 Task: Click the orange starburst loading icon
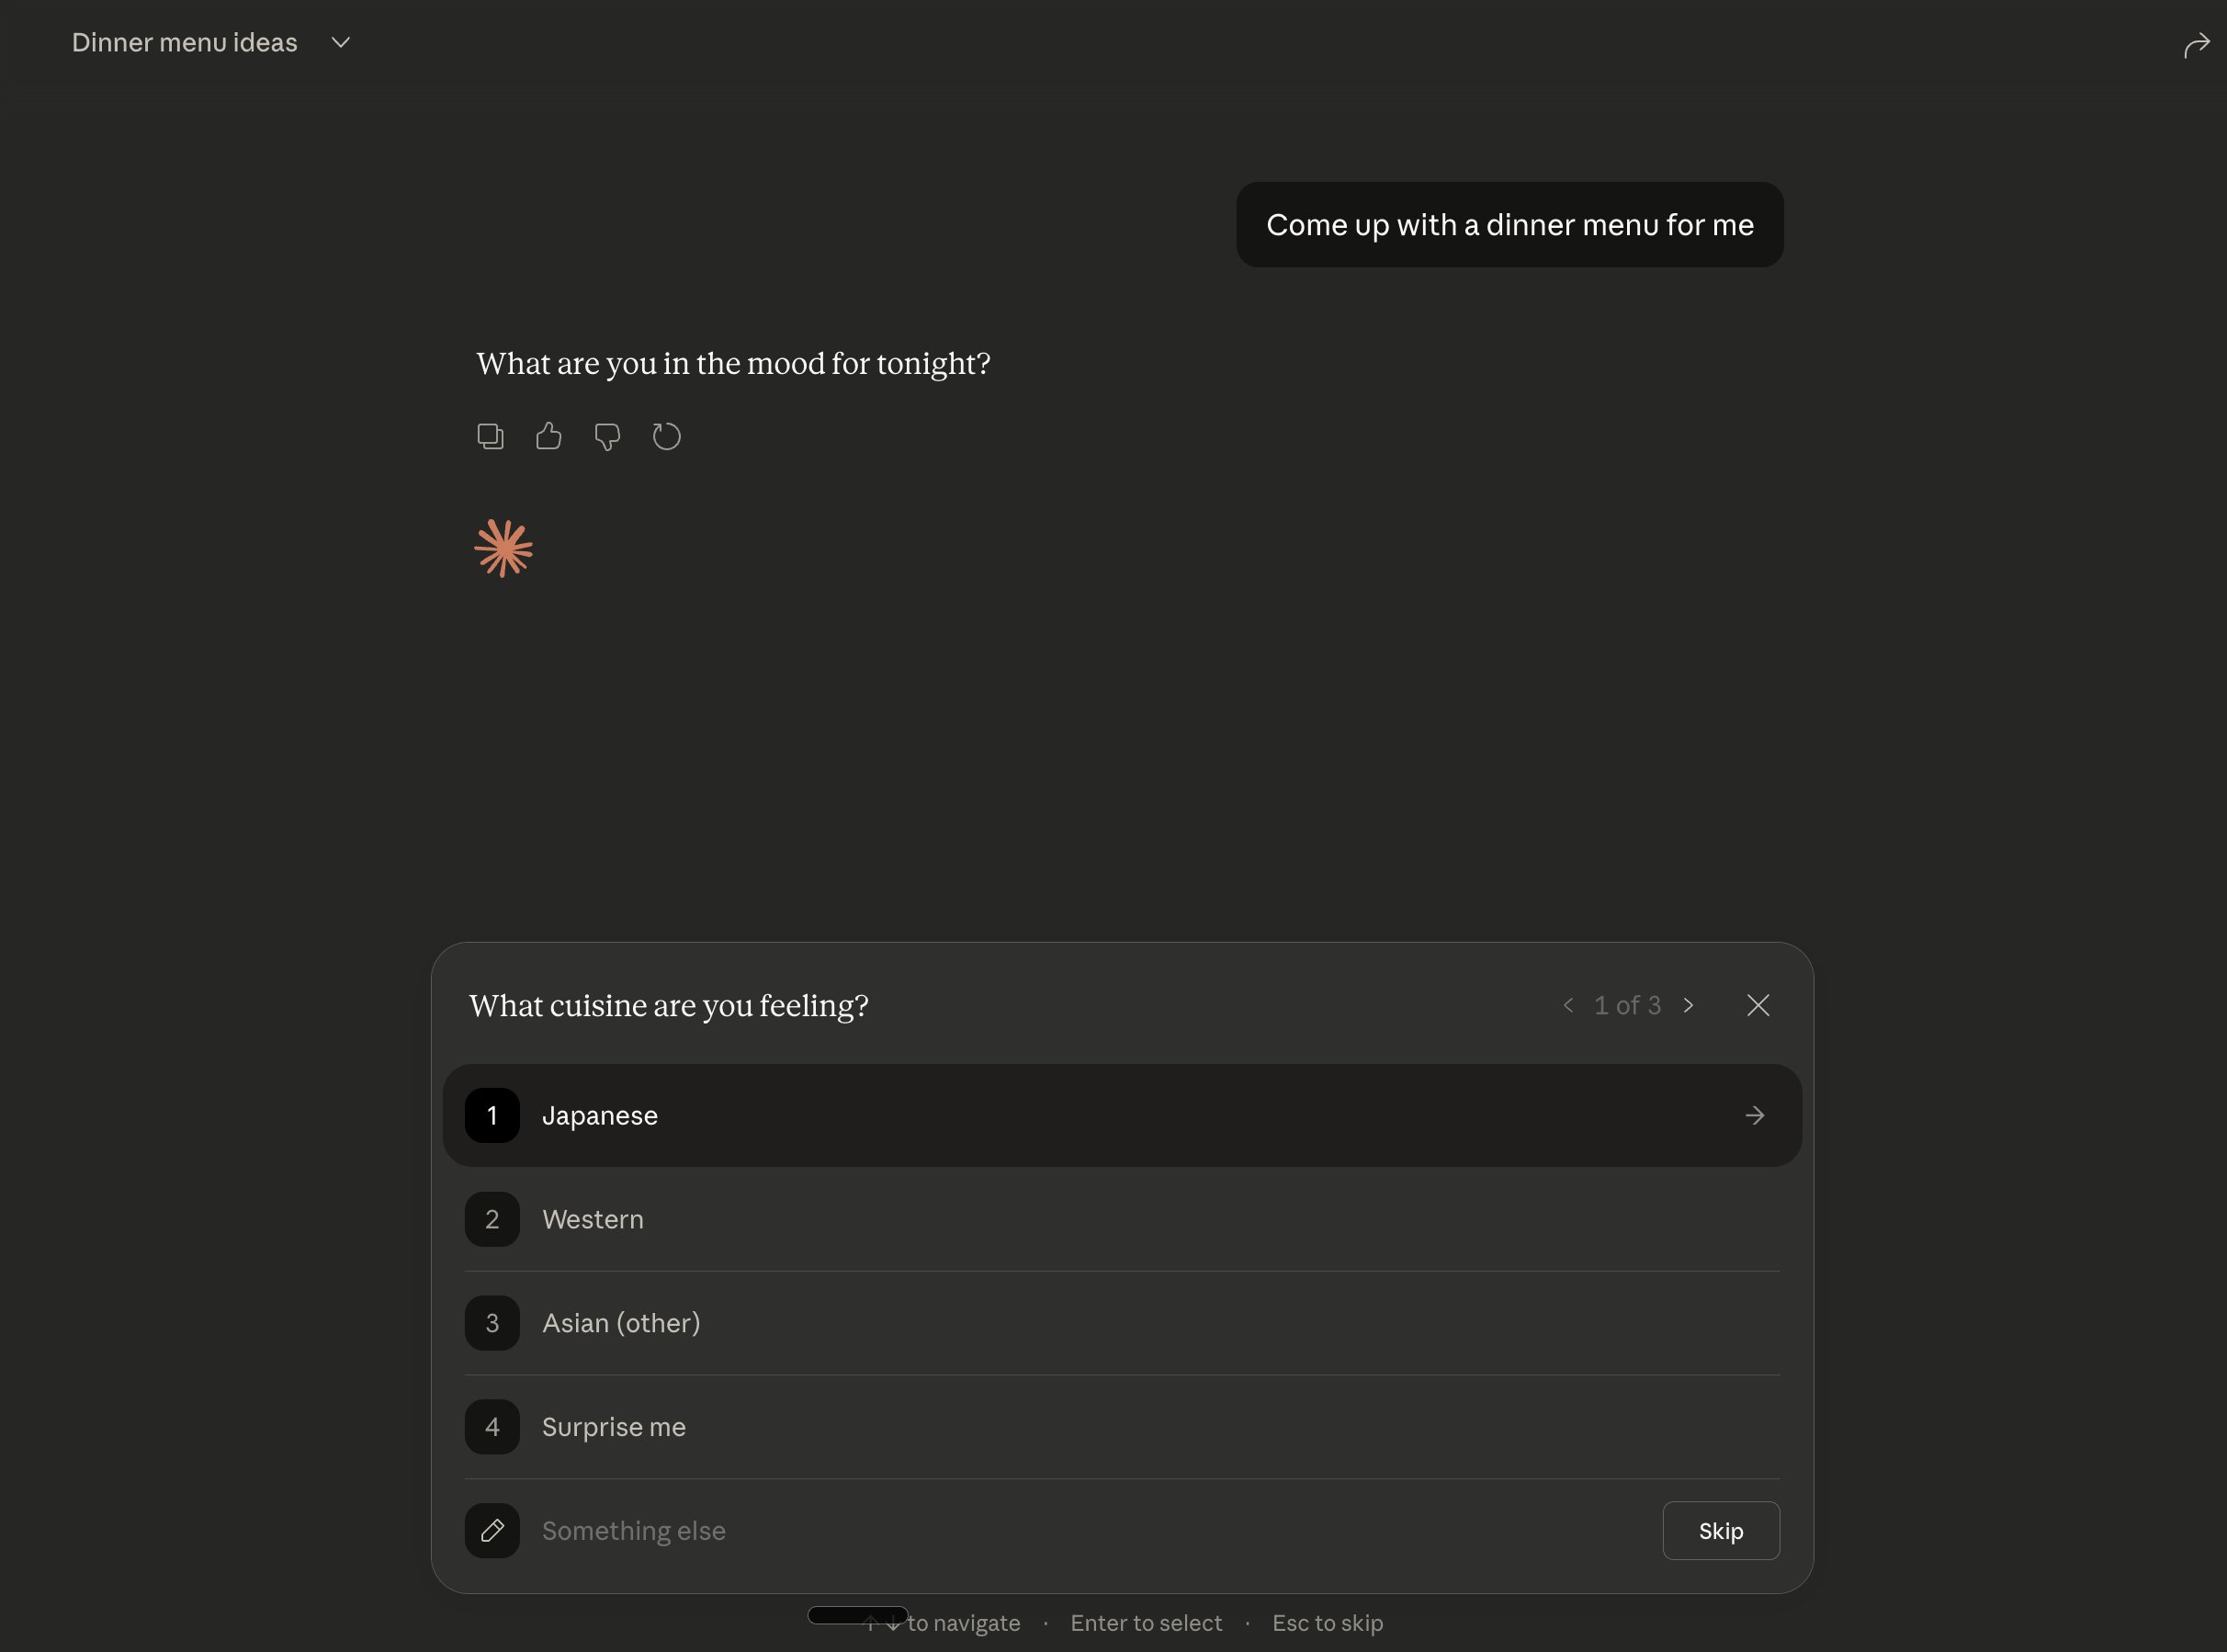(503, 548)
